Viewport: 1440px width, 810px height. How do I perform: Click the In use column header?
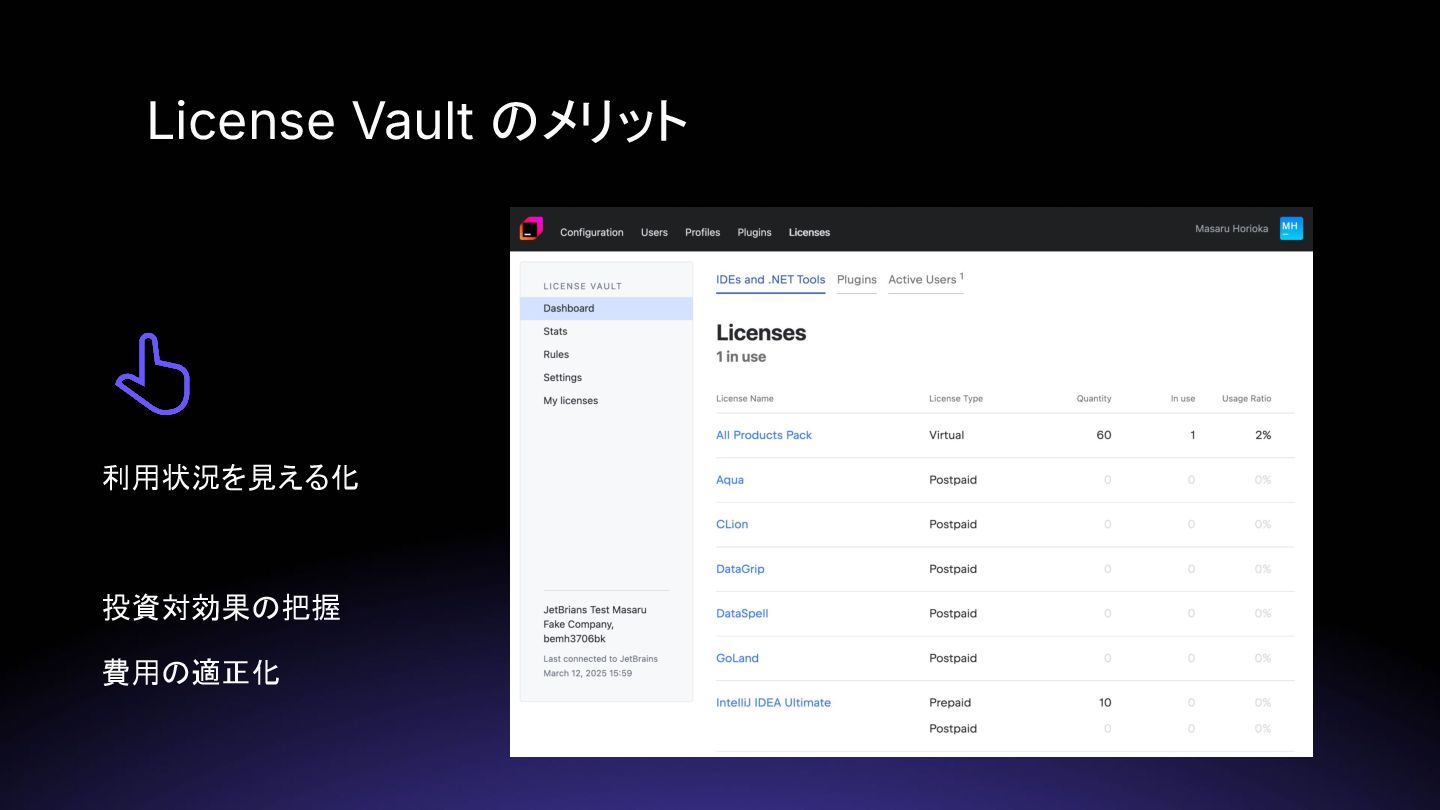[x=1183, y=398]
